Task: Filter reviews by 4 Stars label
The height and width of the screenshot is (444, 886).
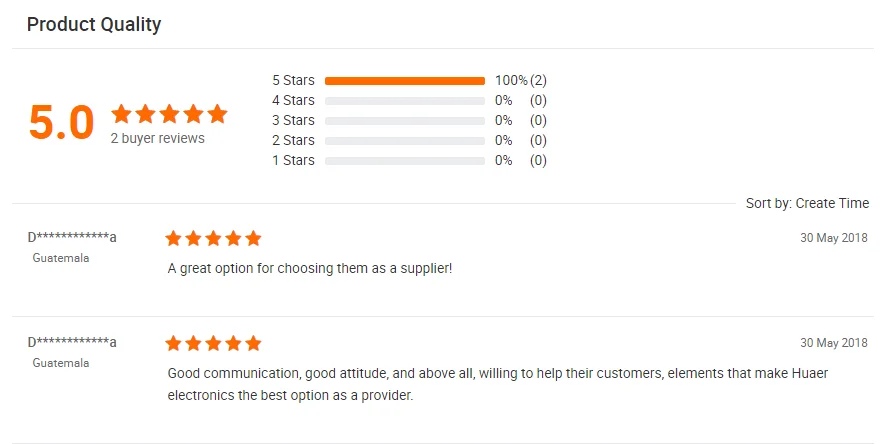Action: tap(293, 100)
